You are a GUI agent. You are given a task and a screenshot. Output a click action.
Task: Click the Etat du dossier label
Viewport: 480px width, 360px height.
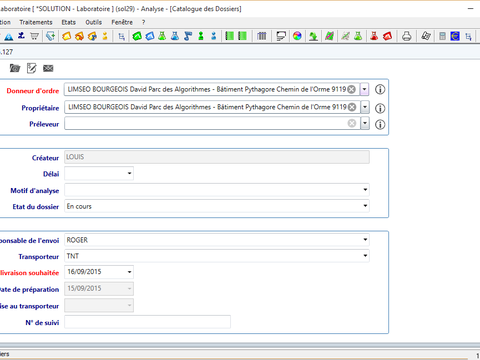click(36, 207)
